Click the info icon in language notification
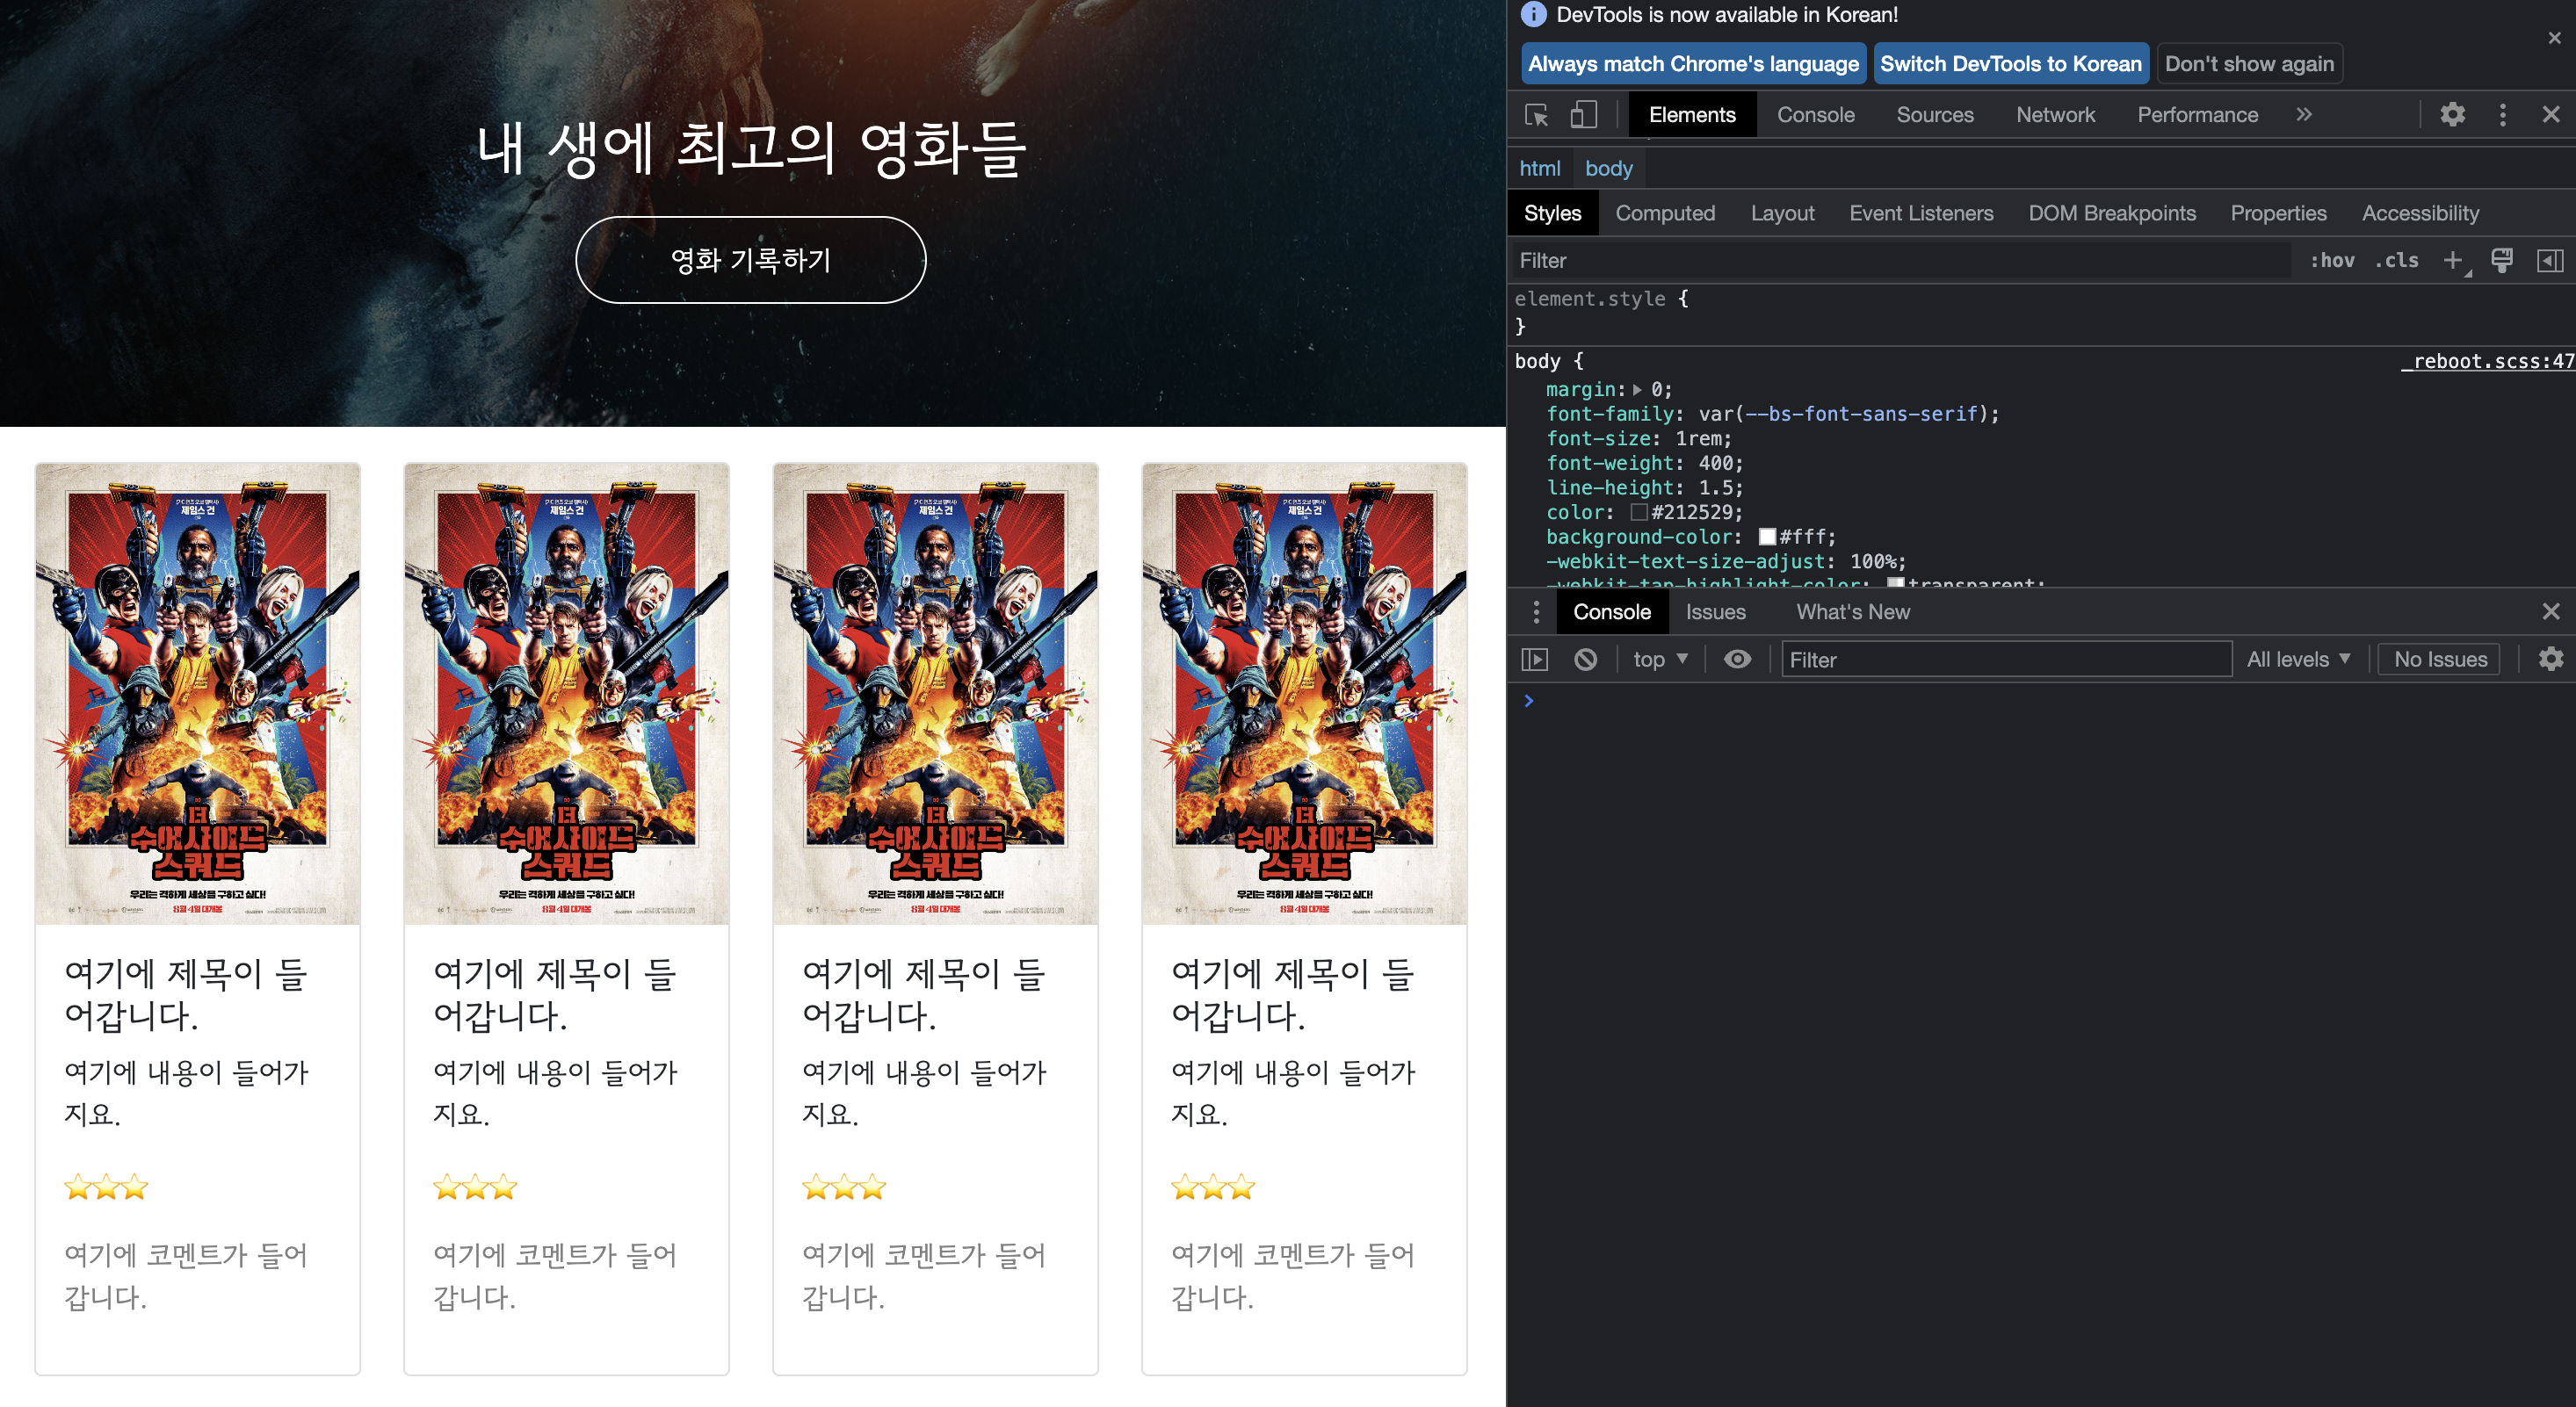The width and height of the screenshot is (2576, 1407). tap(1533, 14)
